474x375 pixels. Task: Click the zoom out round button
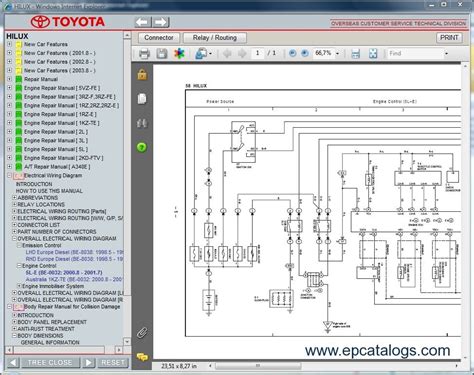point(292,53)
